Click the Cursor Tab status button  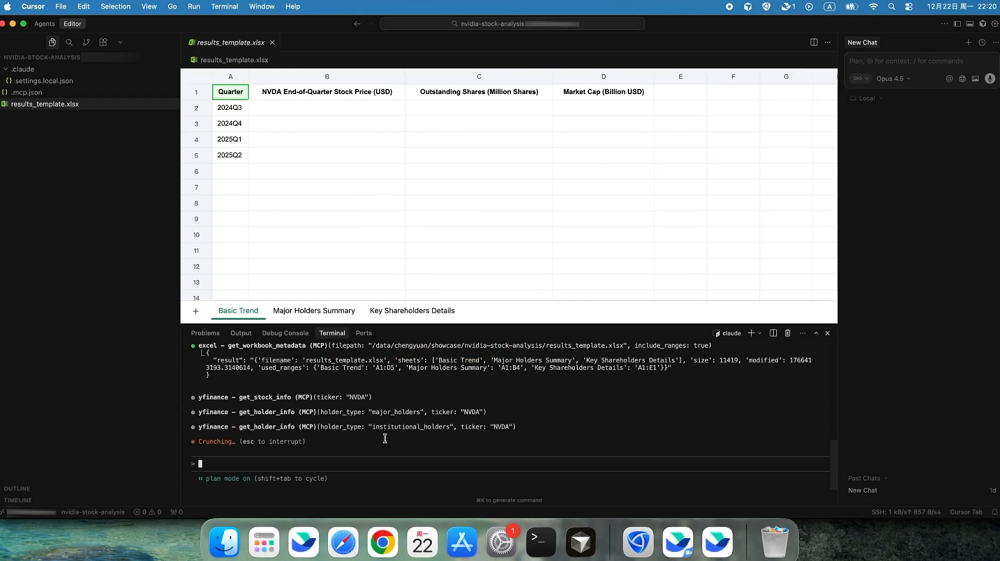(x=966, y=512)
